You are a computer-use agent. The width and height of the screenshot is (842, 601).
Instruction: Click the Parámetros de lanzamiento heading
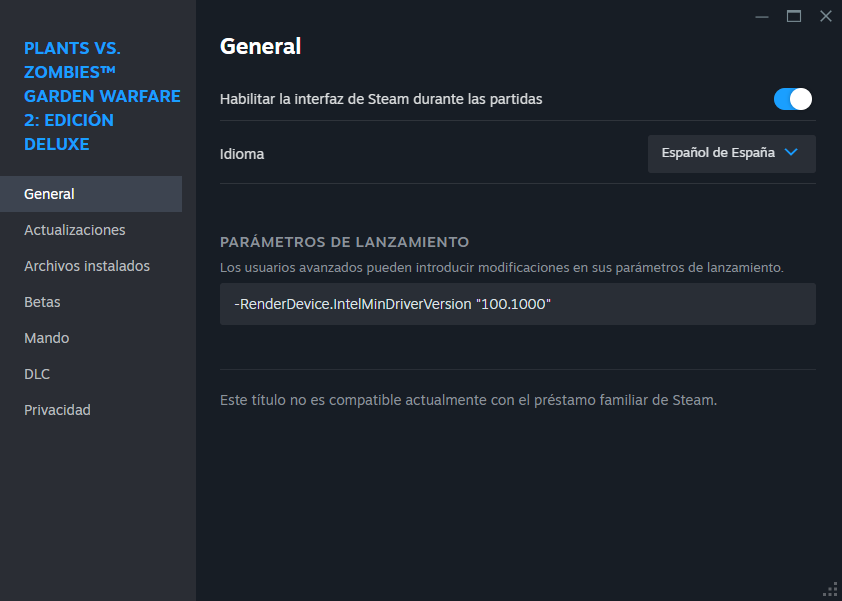(344, 242)
